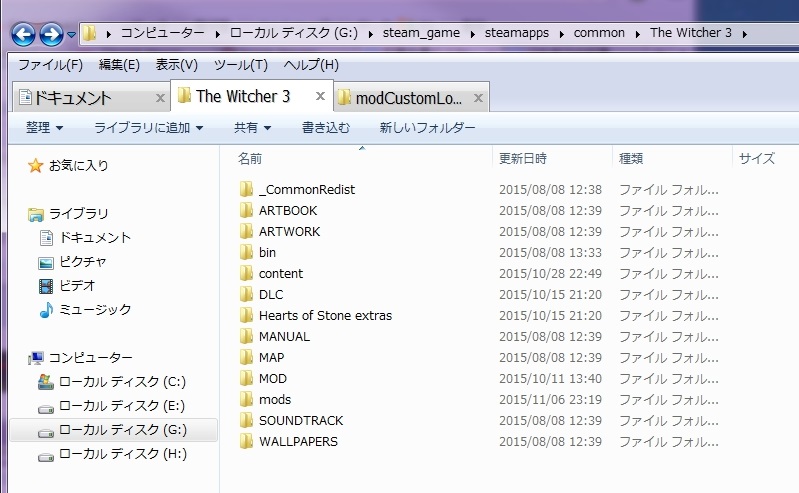Click the 2015/10/28 22:49 date of content
Image resolution: width=799 pixels, height=493 pixels.
pyautogui.click(x=550, y=273)
